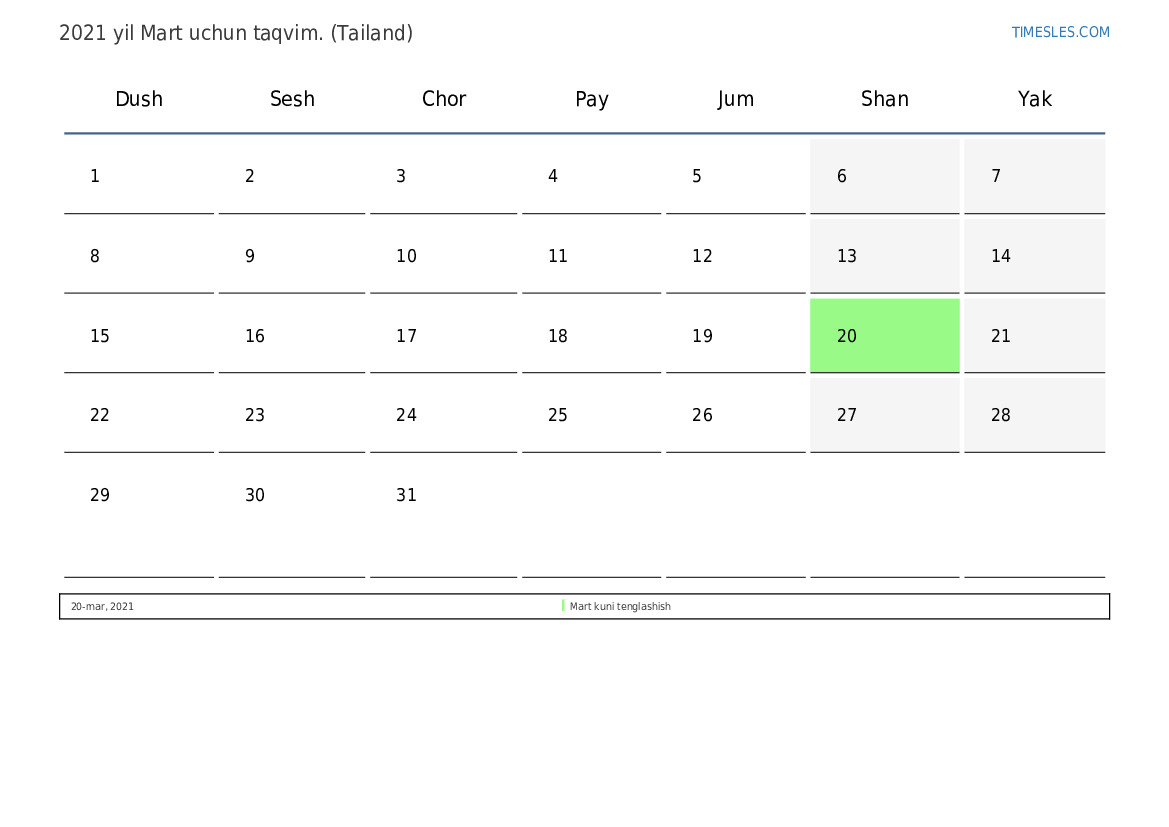Select date 23 under Sesh column
The height and width of the screenshot is (827, 1169).
(x=255, y=415)
